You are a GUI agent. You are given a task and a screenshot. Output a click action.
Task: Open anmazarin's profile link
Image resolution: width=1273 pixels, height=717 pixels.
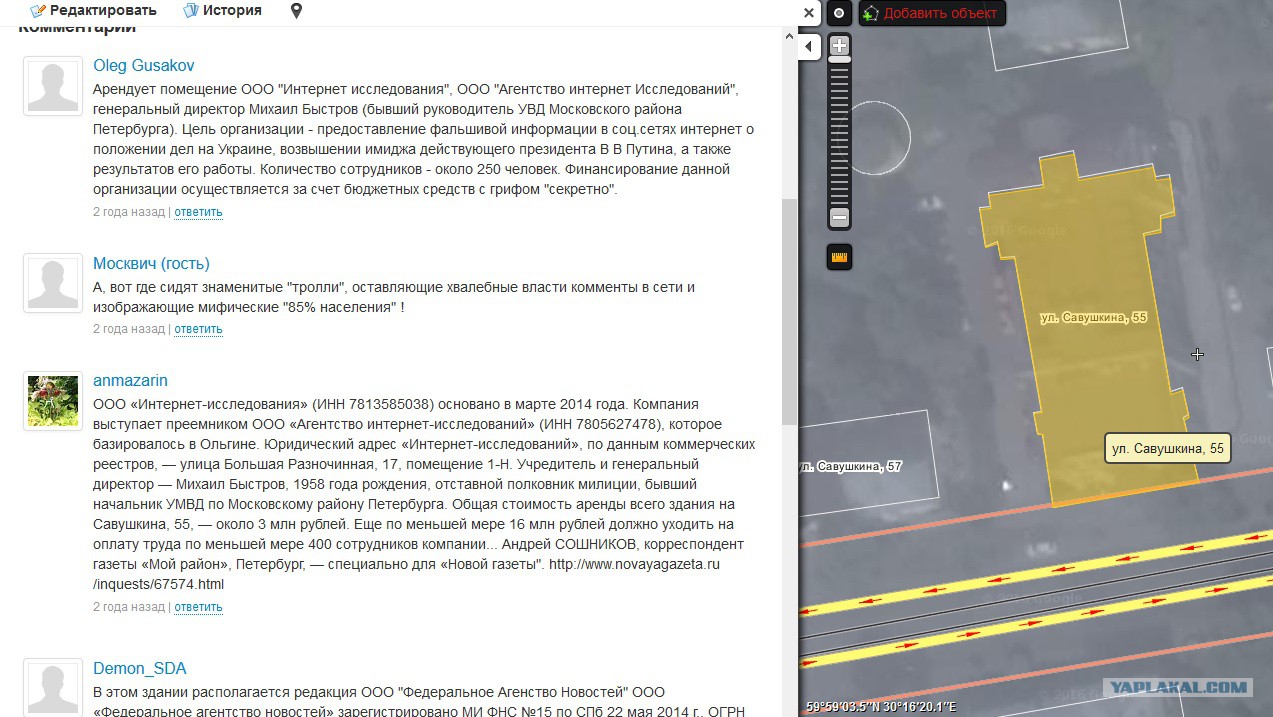(130, 381)
